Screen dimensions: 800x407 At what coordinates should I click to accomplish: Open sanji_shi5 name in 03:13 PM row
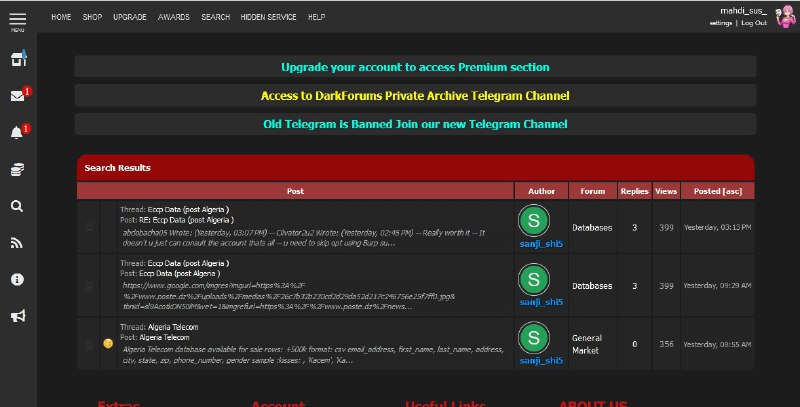541,244
